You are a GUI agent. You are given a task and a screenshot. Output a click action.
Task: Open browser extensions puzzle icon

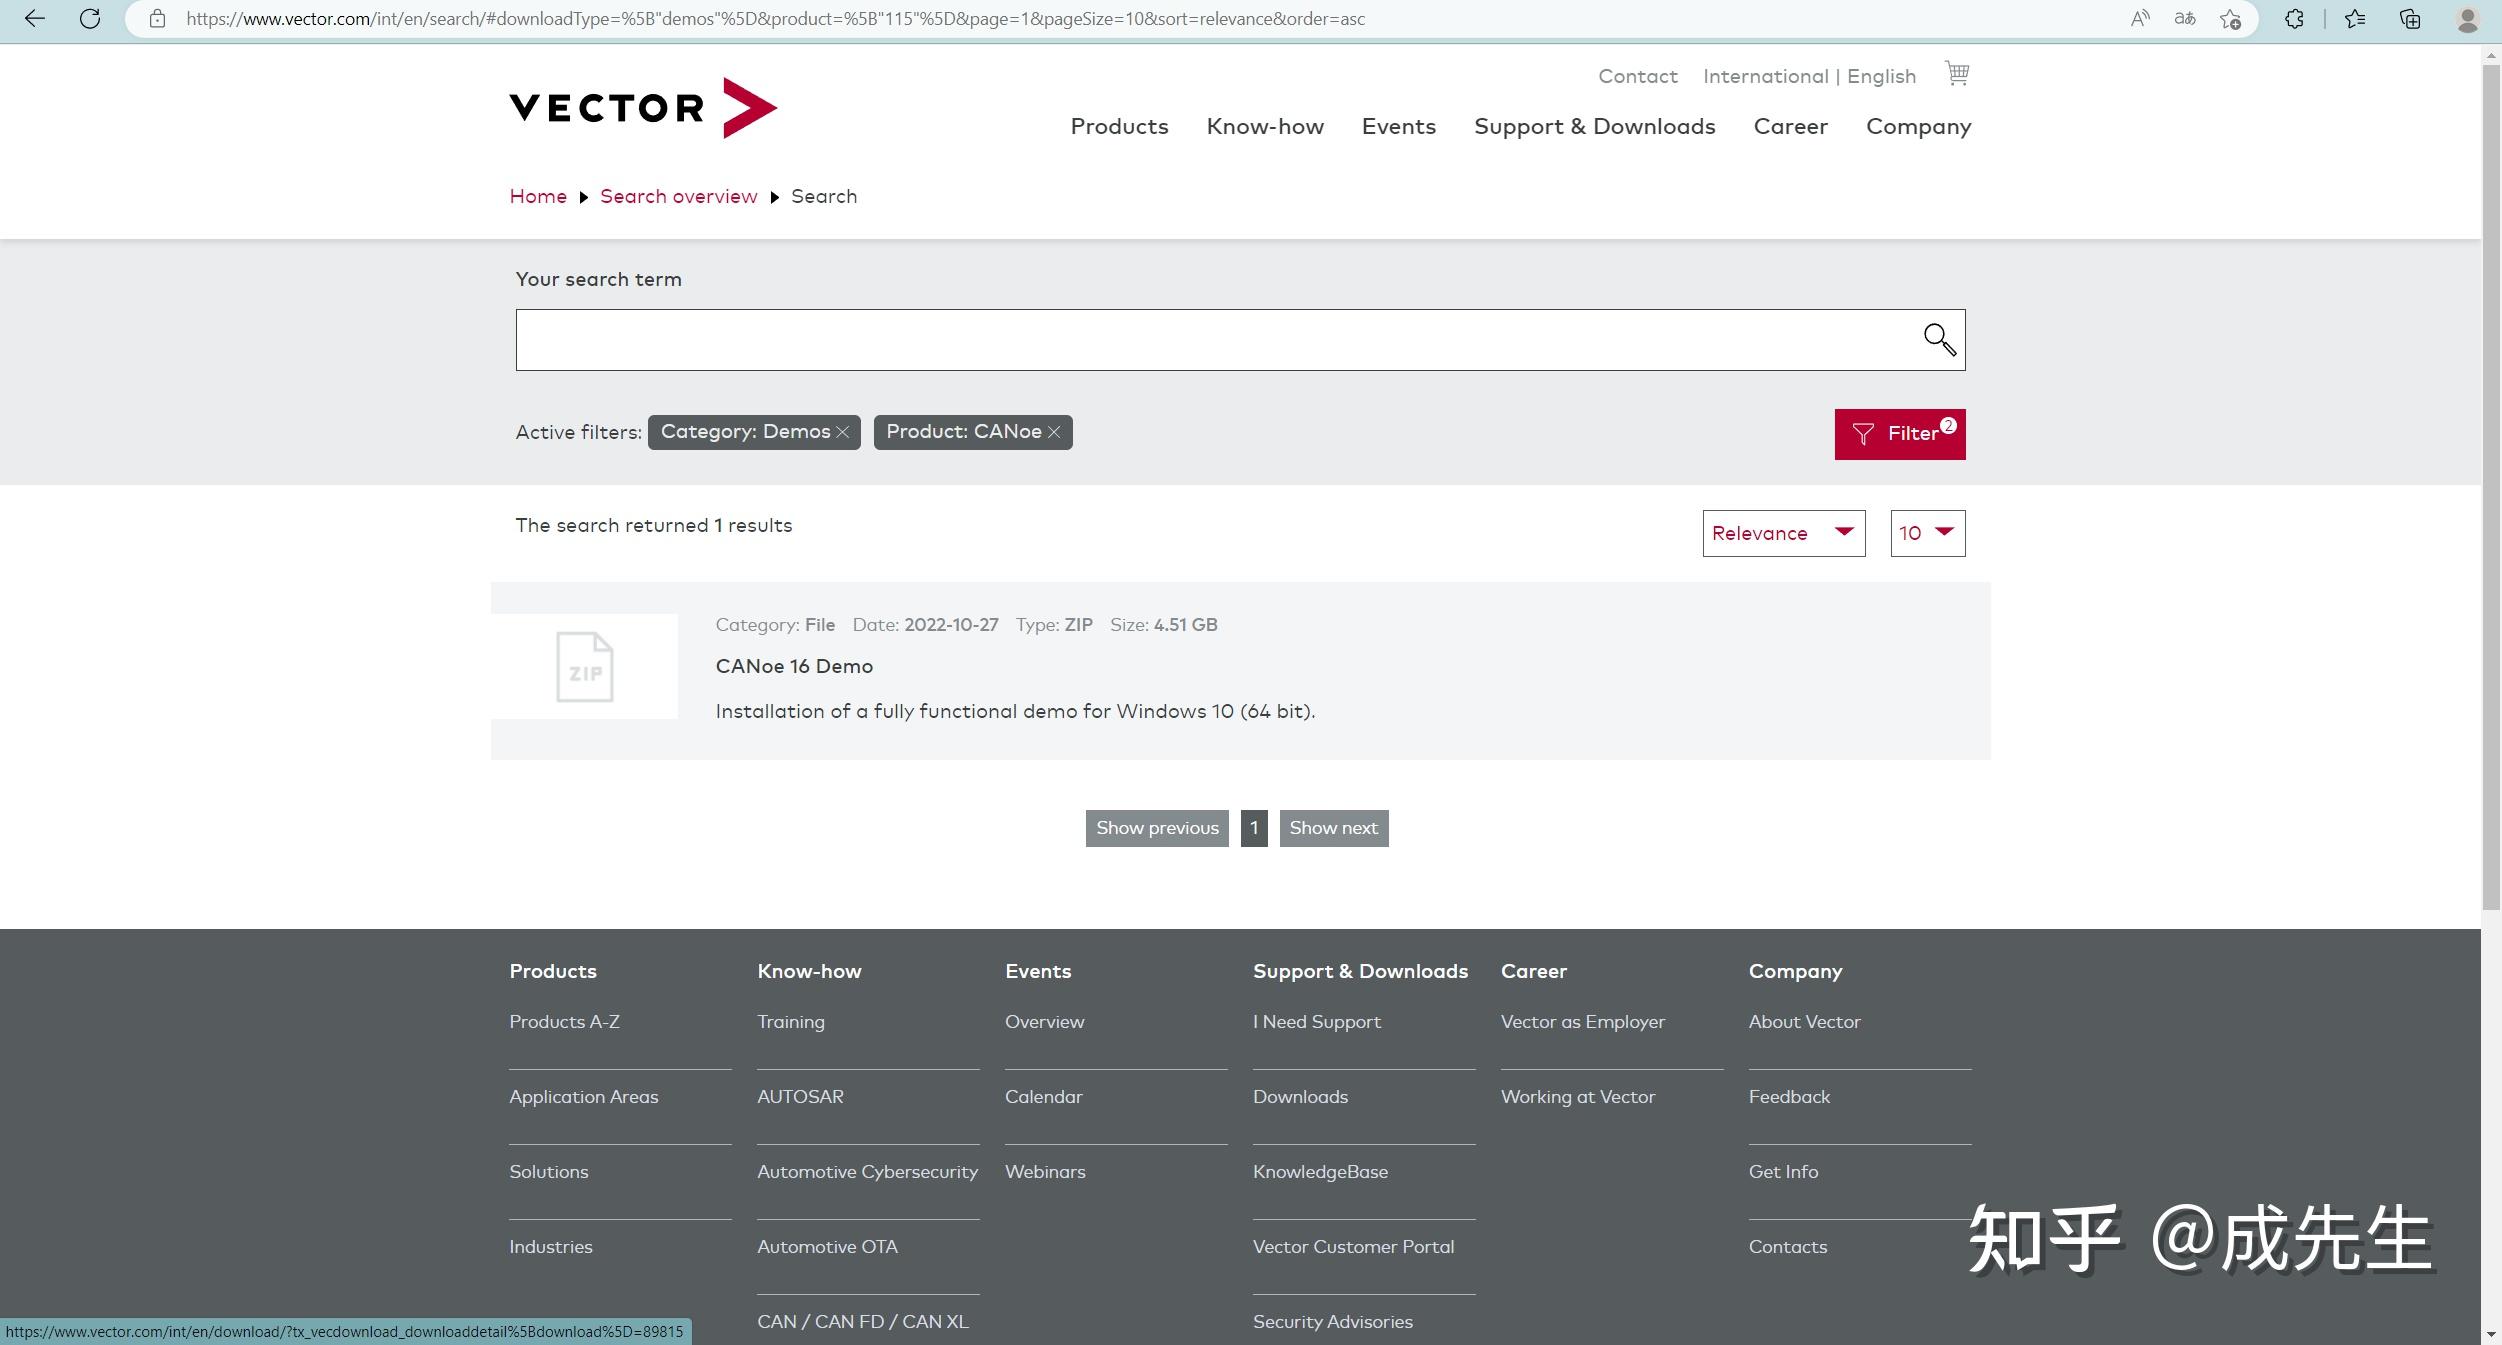point(2294,19)
